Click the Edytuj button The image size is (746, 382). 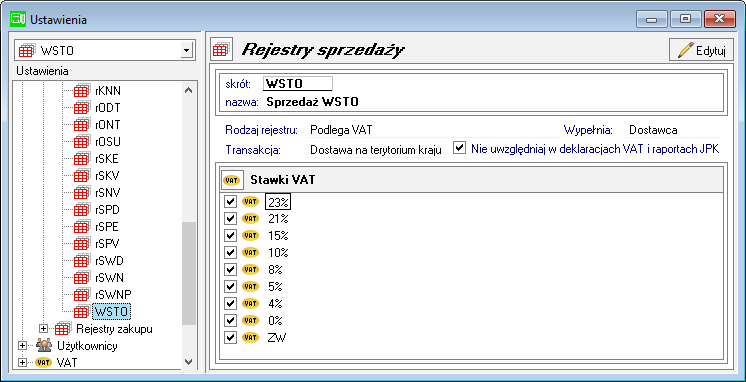(x=701, y=50)
